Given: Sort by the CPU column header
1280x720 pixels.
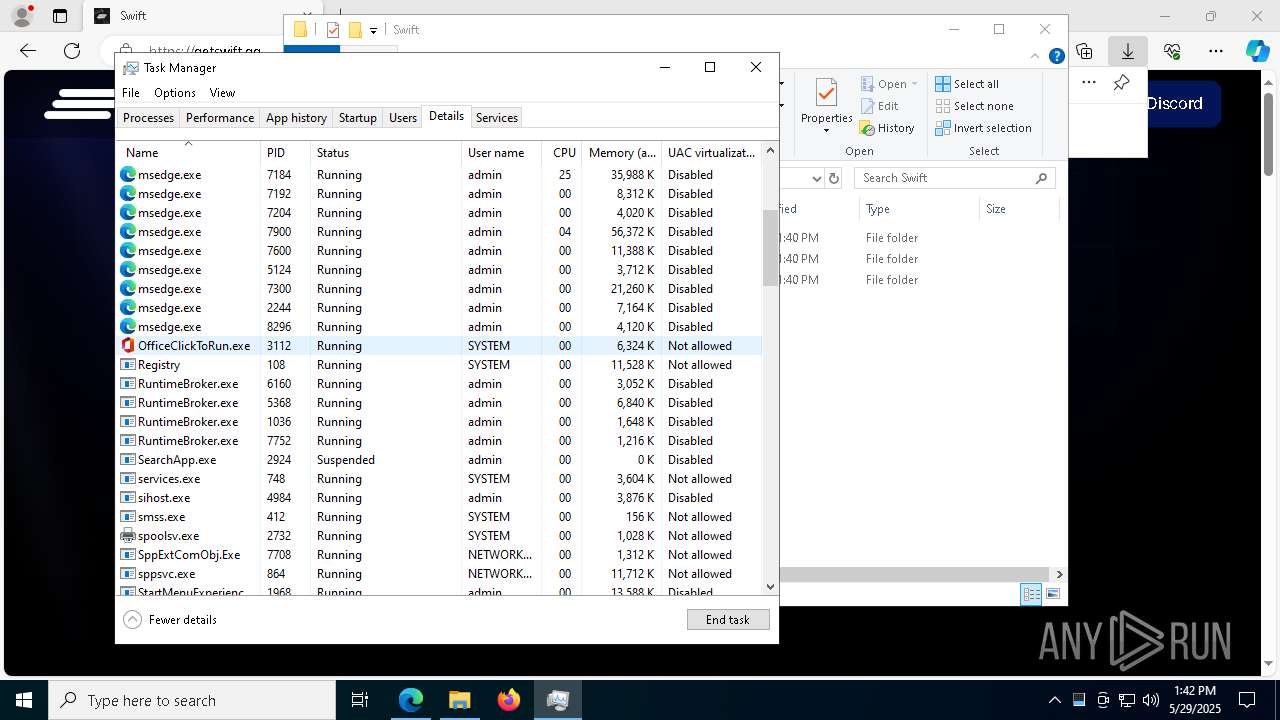Looking at the screenshot, I should pos(561,152).
